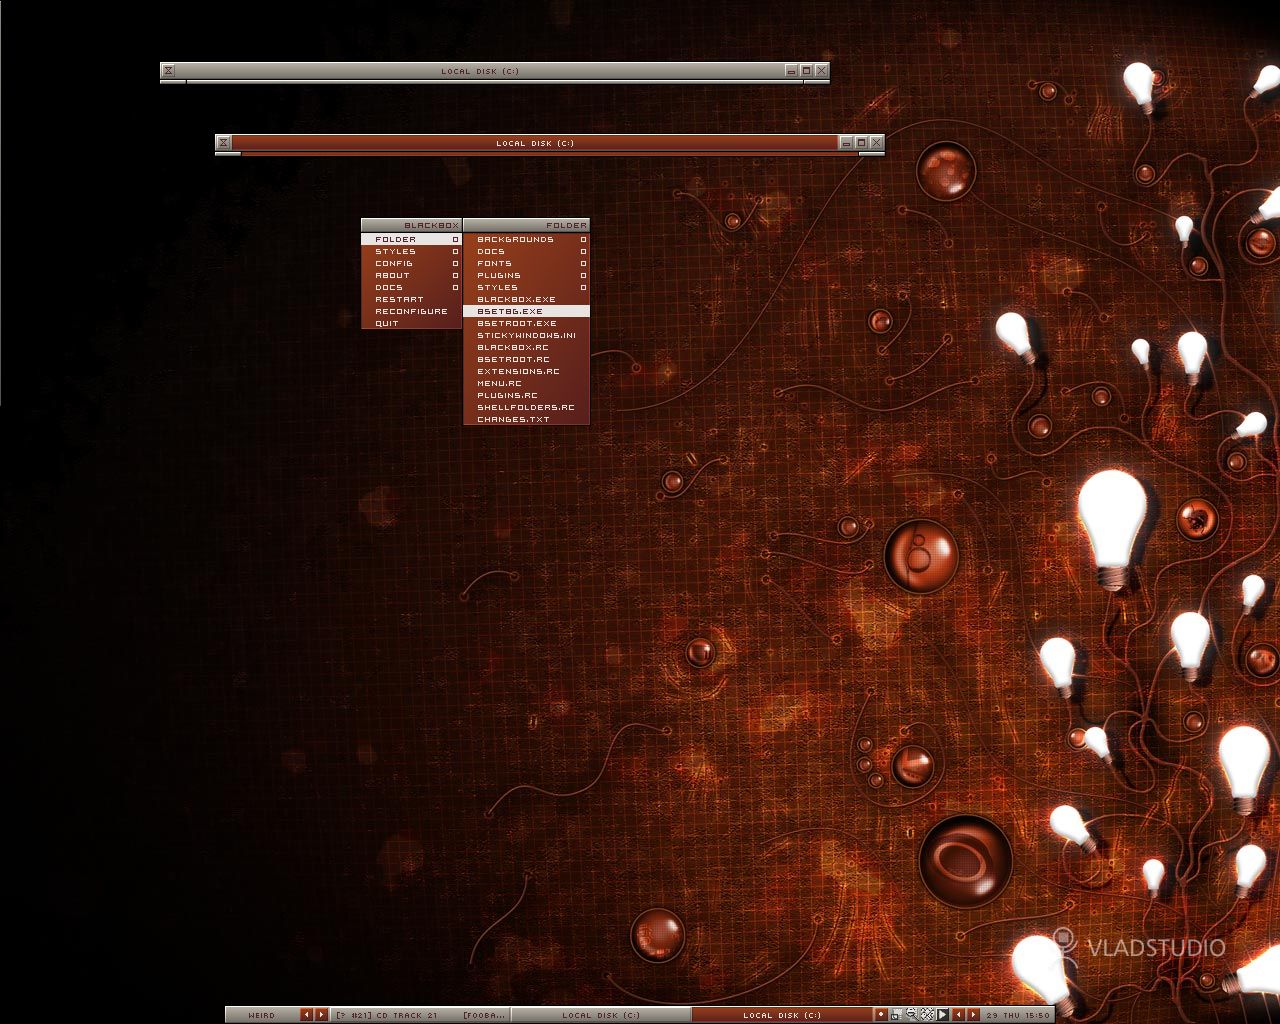Viewport: 1280px width, 1024px height.
Task: Open the About submenu entry
Action: pos(411,275)
